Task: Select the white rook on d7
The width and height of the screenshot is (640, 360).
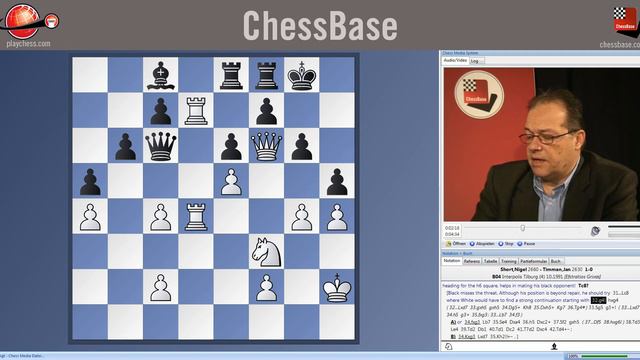Action: tap(196, 110)
